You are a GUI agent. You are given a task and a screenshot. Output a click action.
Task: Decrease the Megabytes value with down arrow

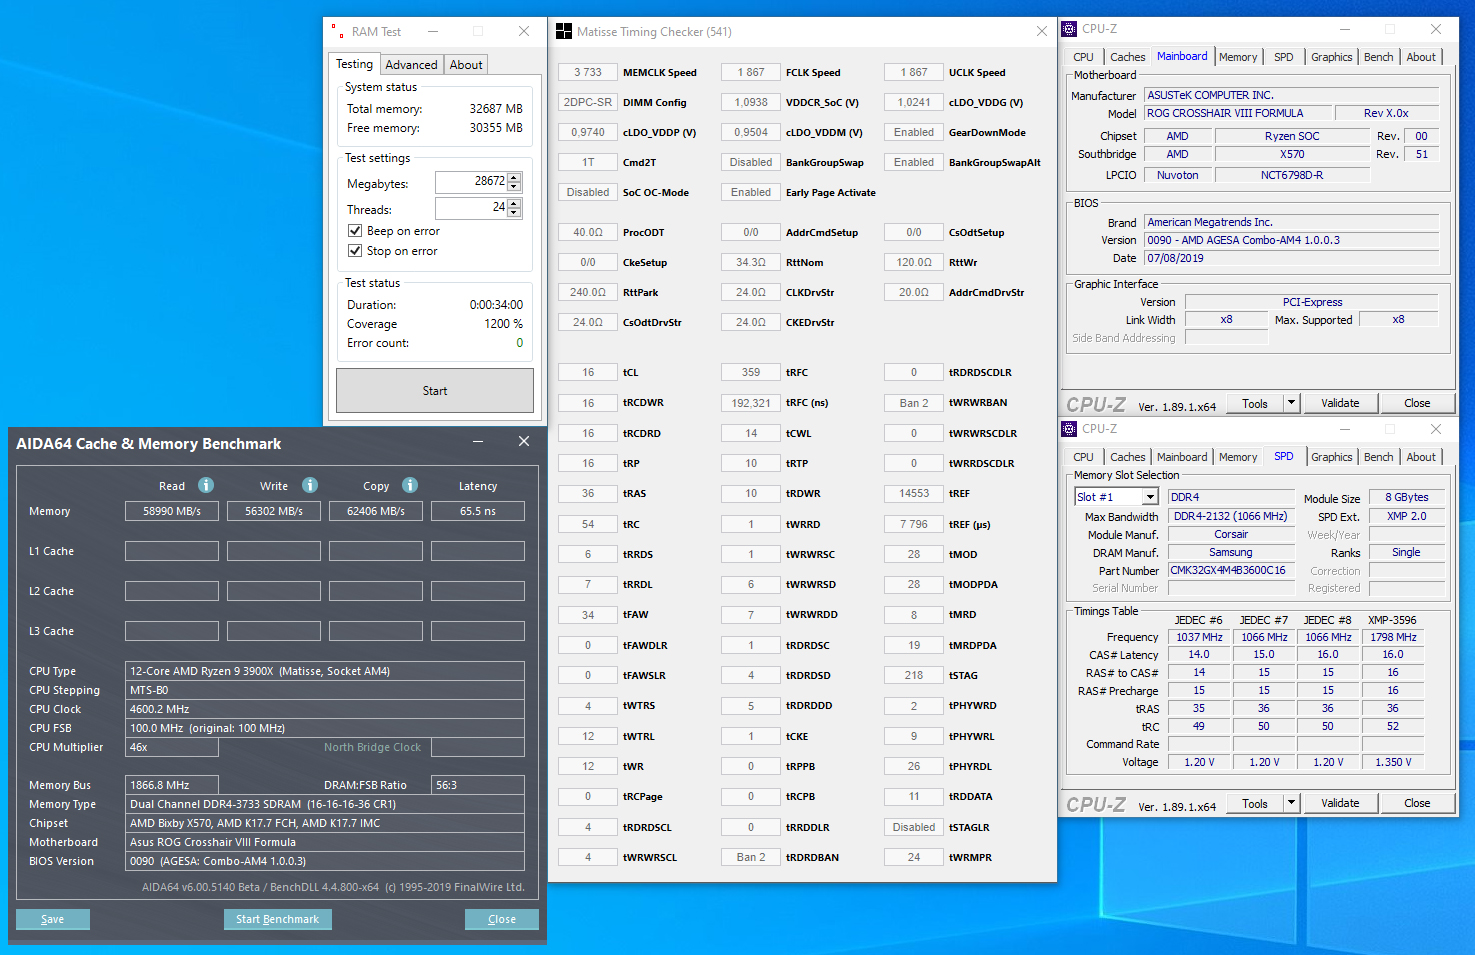[515, 186]
